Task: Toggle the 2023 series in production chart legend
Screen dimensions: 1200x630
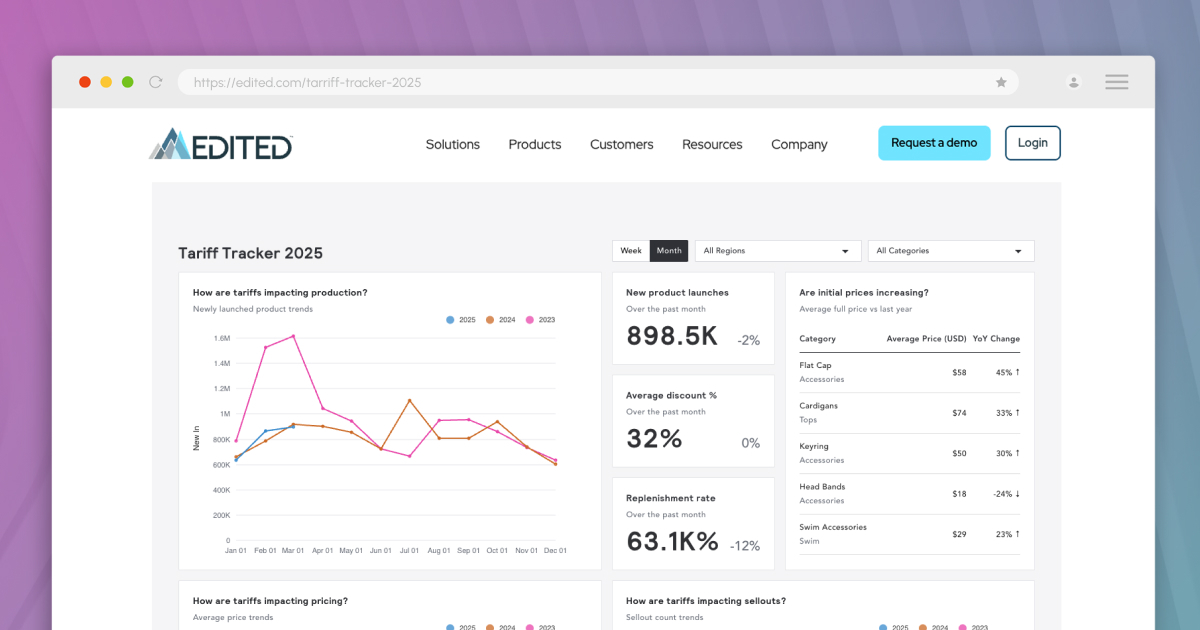Action: pyautogui.click(x=541, y=320)
